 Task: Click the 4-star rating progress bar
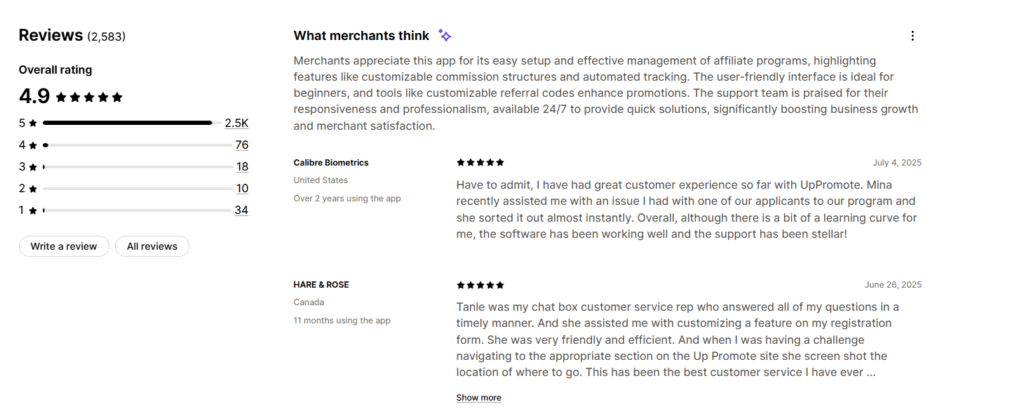[x=137, y=145]
